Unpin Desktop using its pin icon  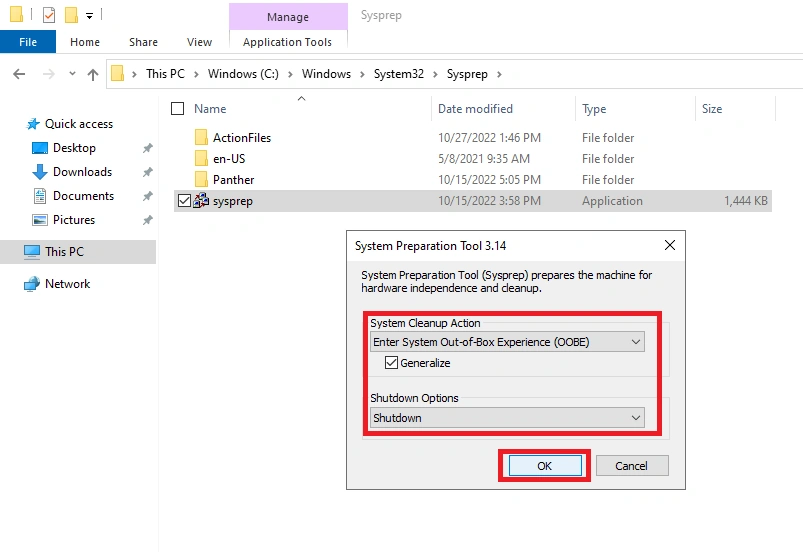tap(147, 148)
